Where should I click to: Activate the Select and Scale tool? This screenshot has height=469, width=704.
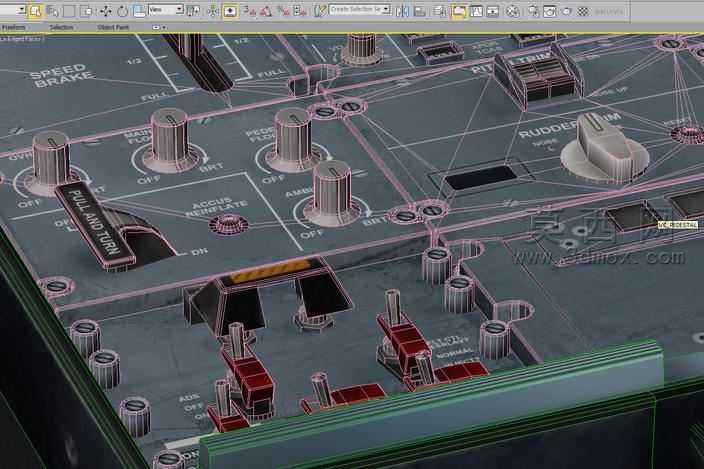139,11
